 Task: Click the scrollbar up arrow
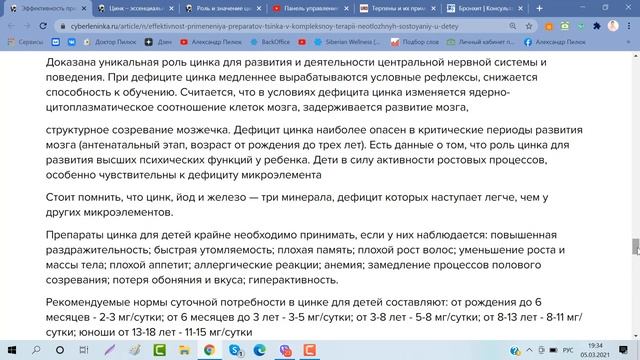(x=636, y=56)
